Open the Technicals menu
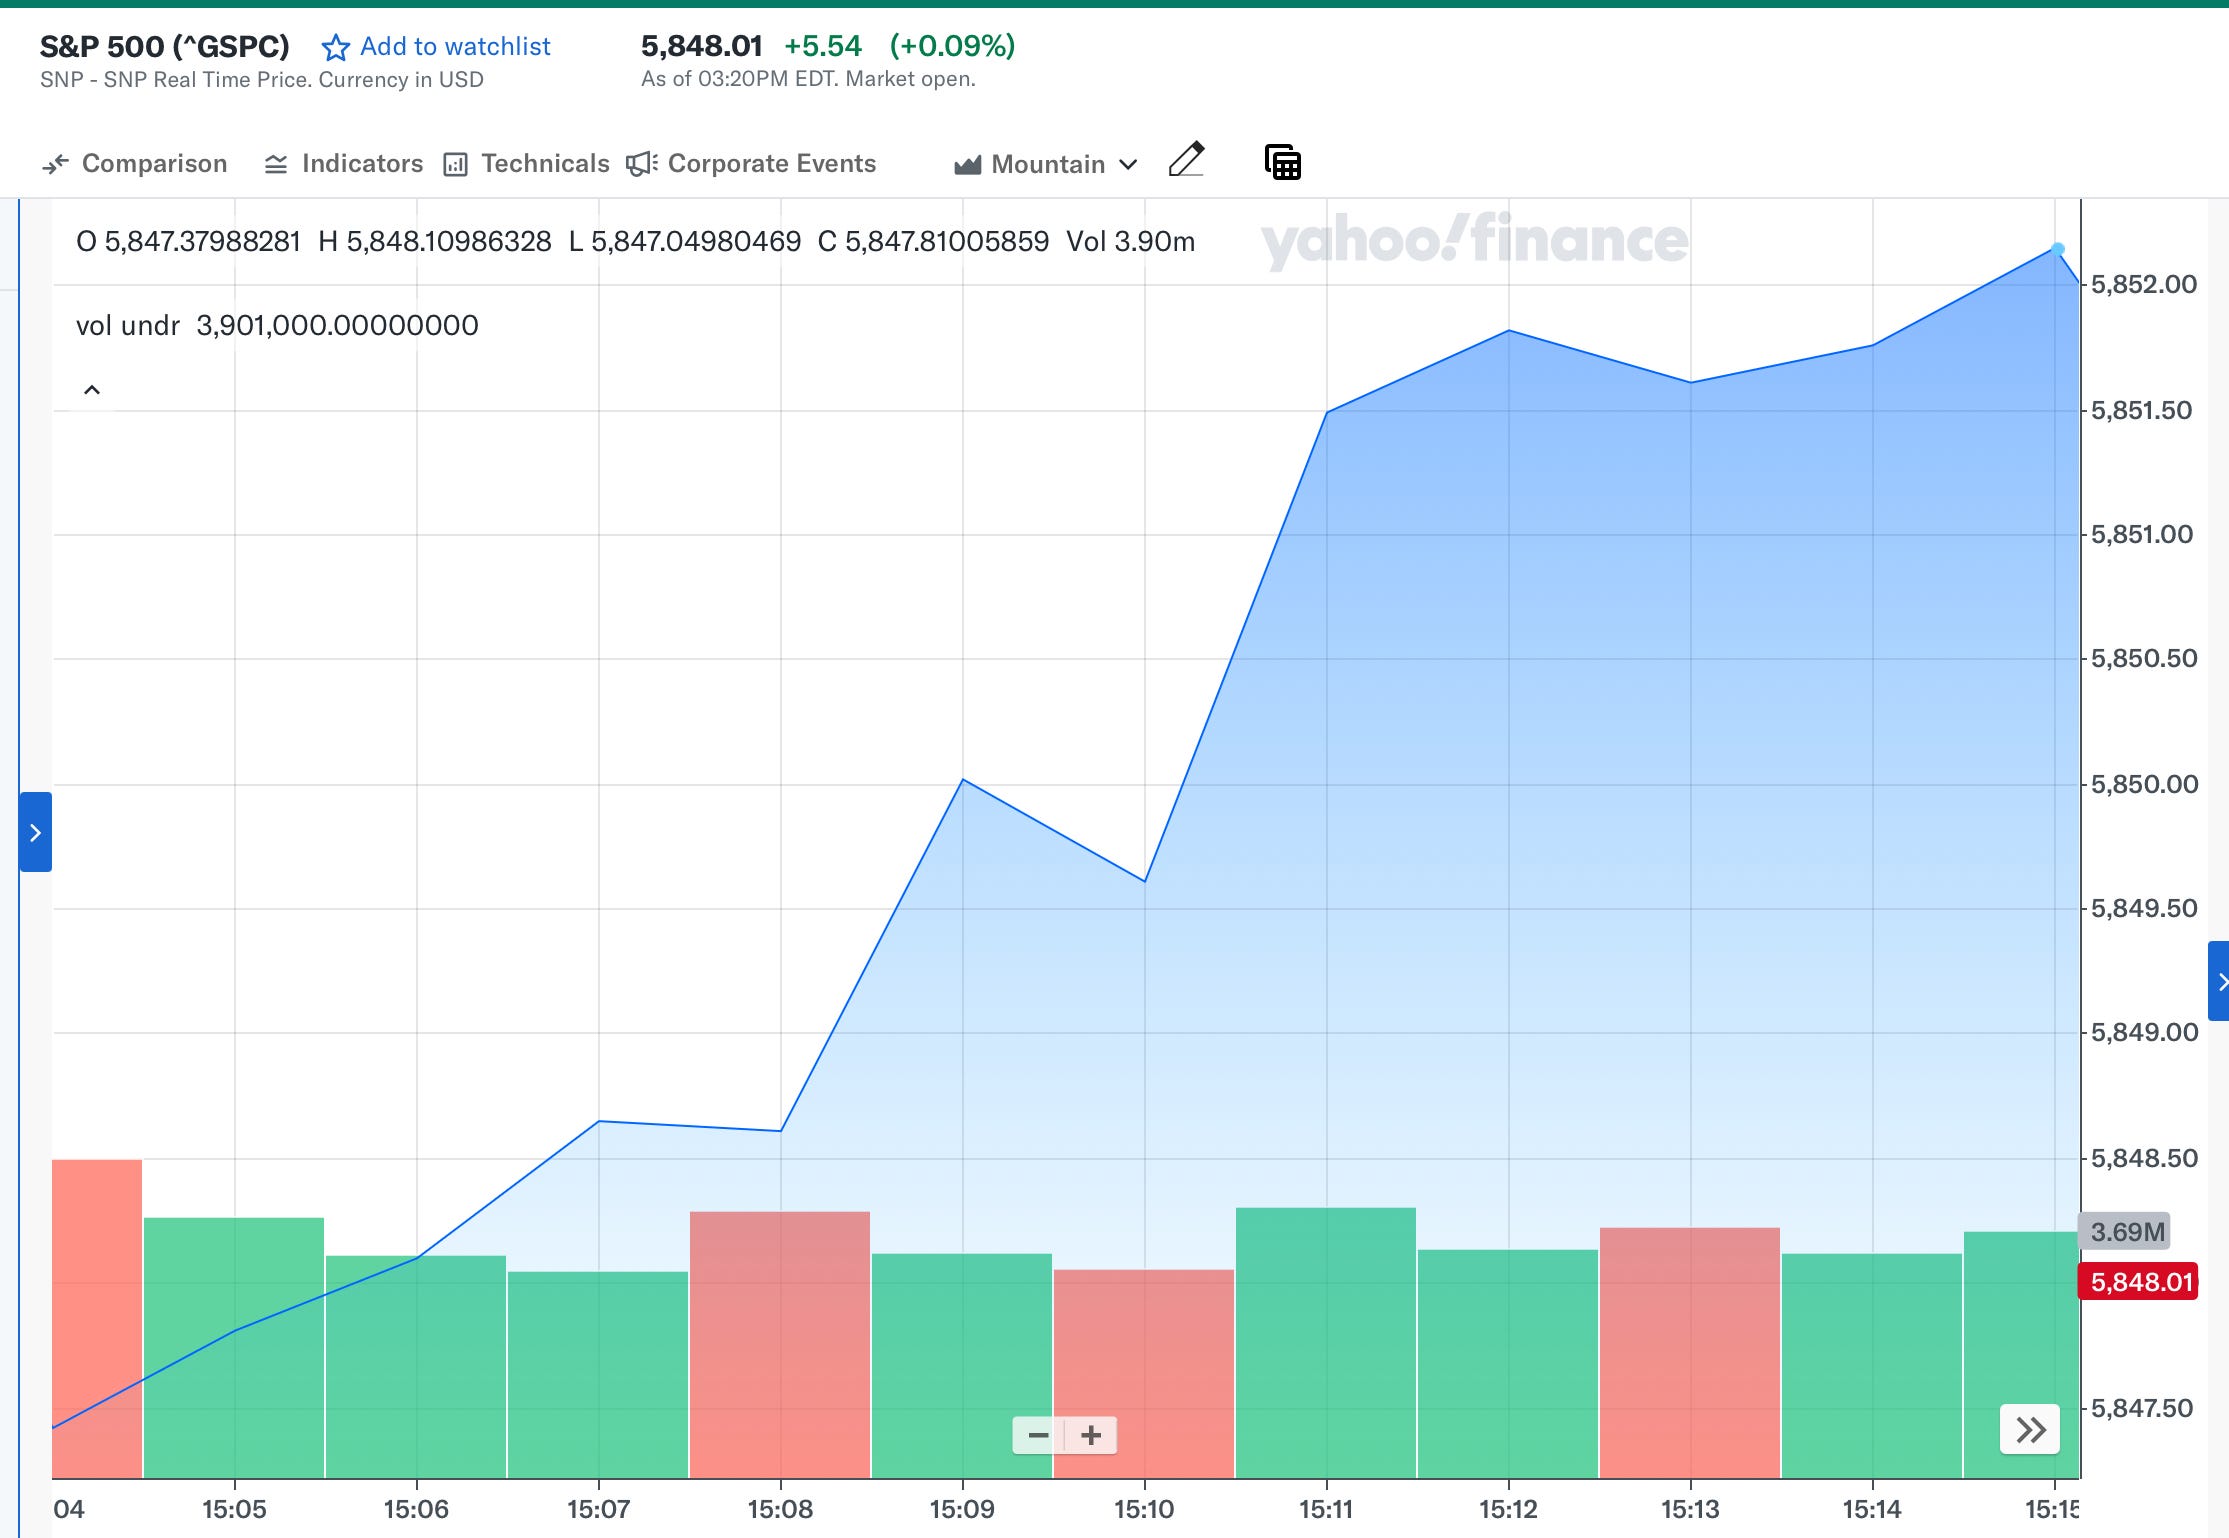The width and height of the screenshot is (2229, 1538). pos(526,164)
